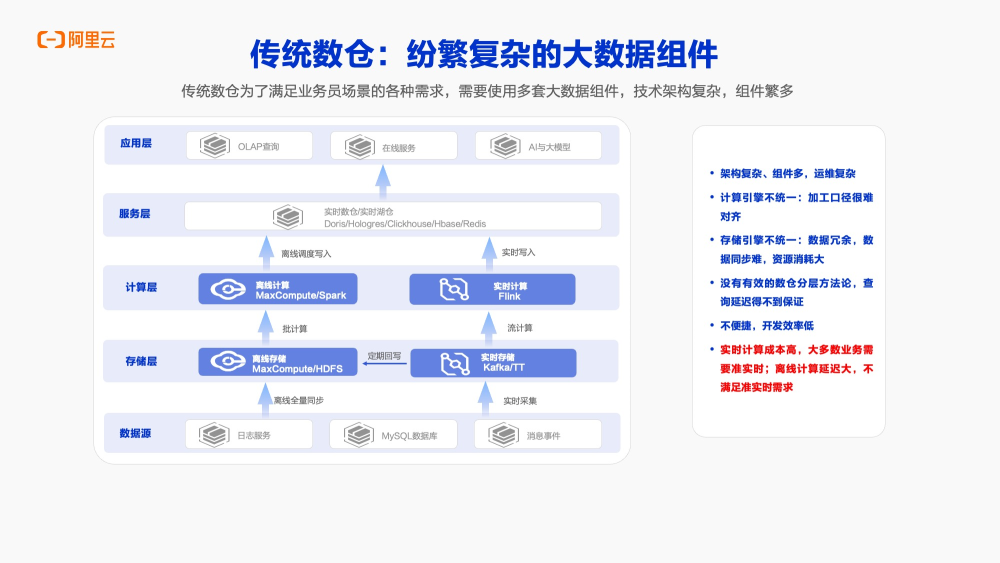Select the 消息事件 box
Viewport: 1000px width, 563px height.
pos(538,434)
